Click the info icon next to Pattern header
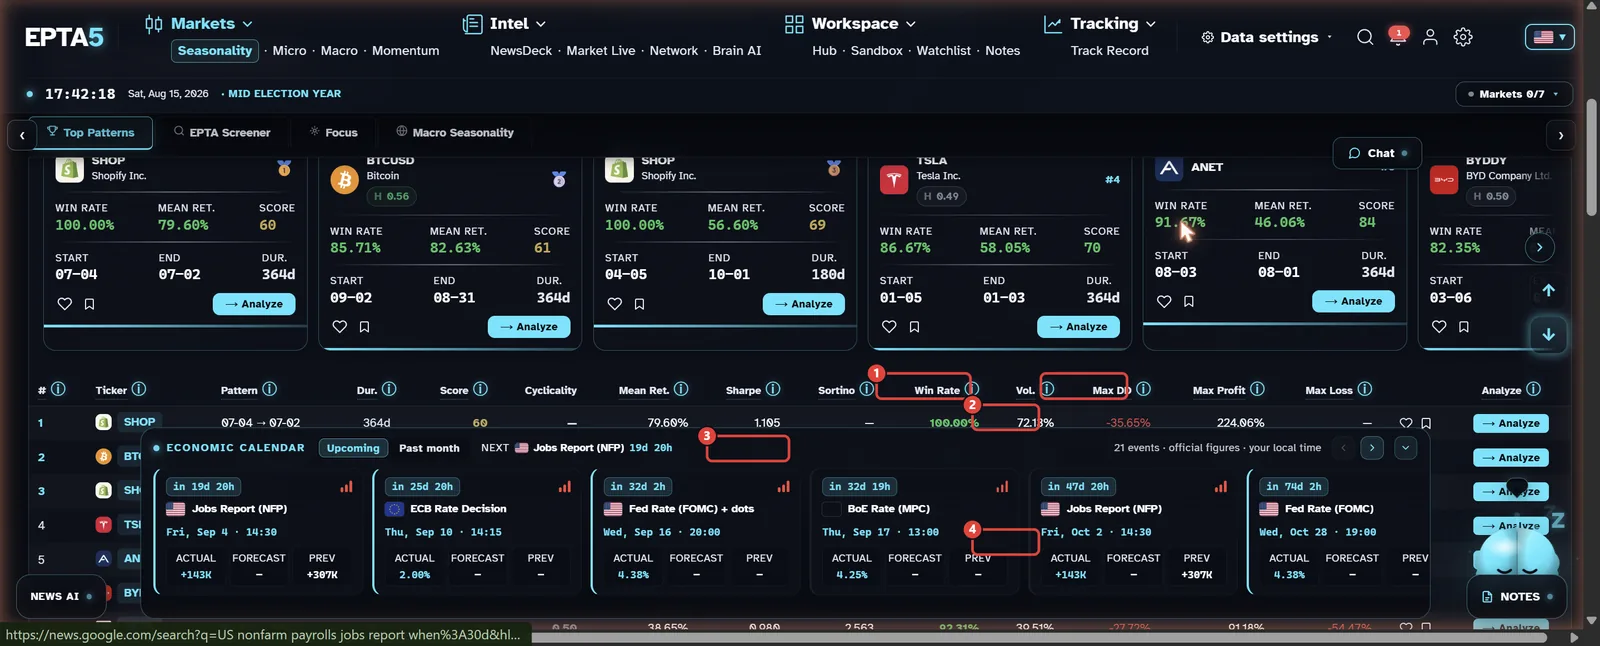The image size is (1600, 646). (x=270, y=389)
